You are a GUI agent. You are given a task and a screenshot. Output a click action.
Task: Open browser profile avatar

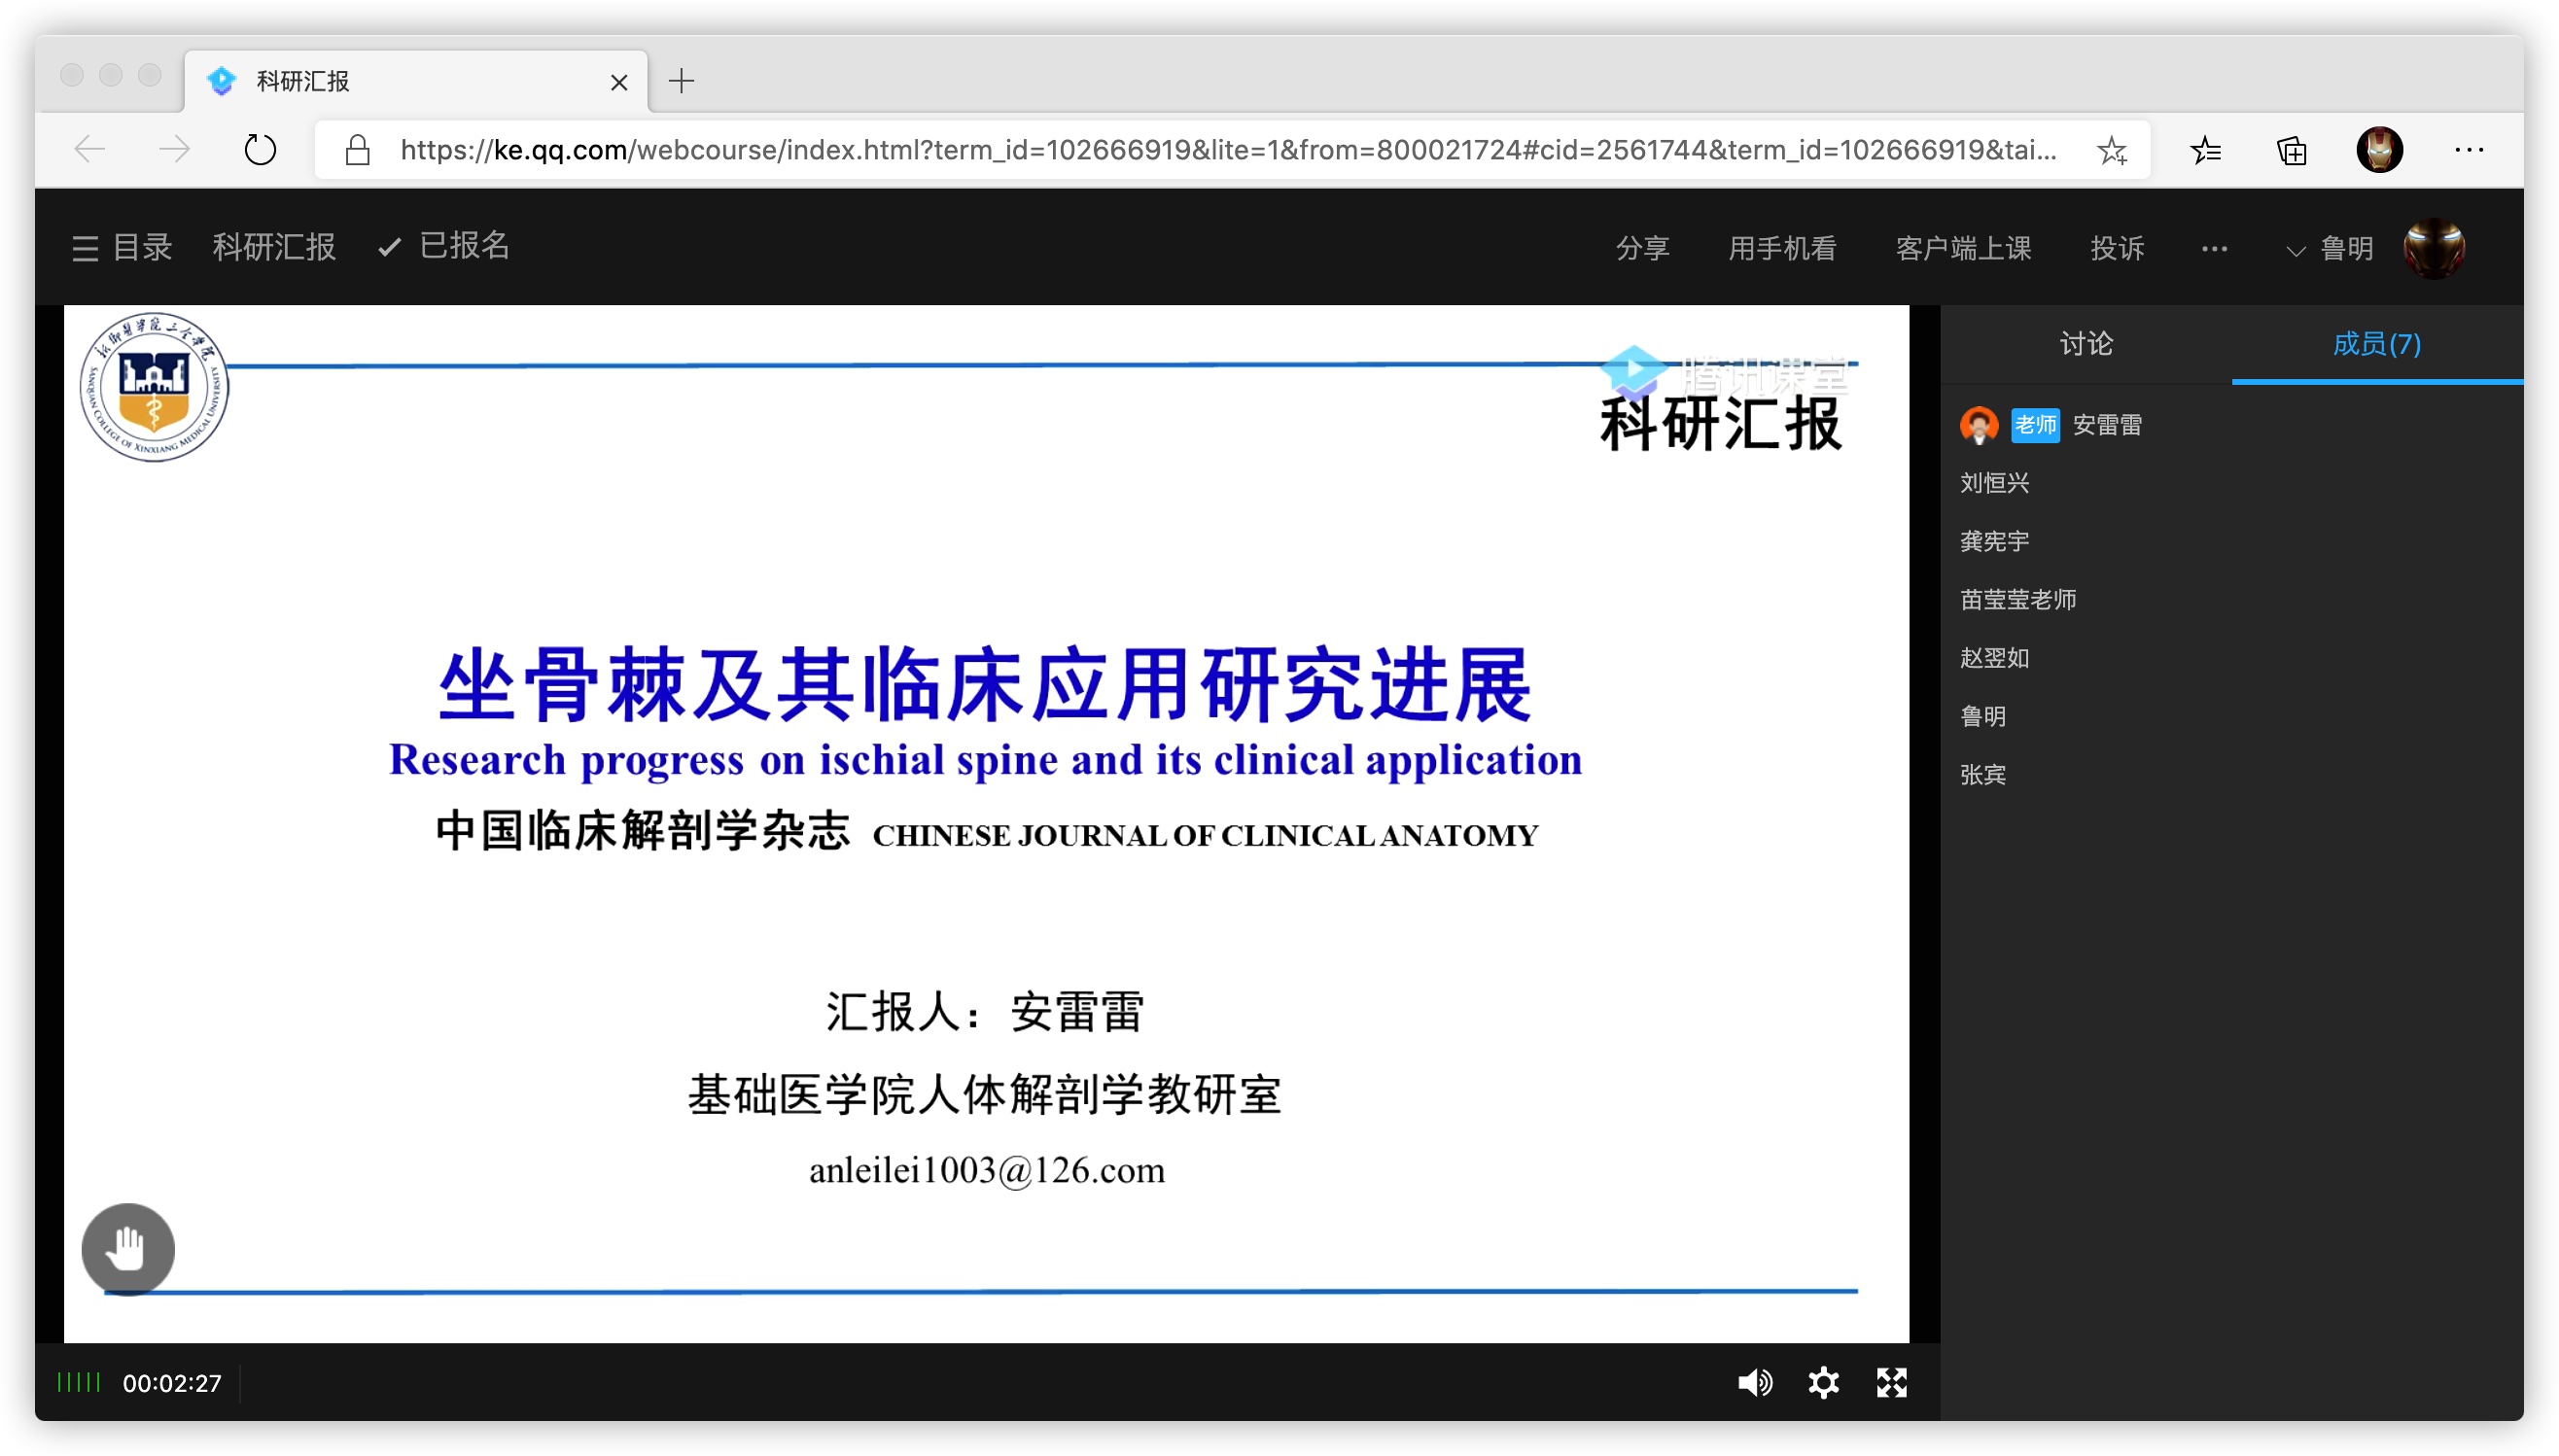(x=2379, y=150)
